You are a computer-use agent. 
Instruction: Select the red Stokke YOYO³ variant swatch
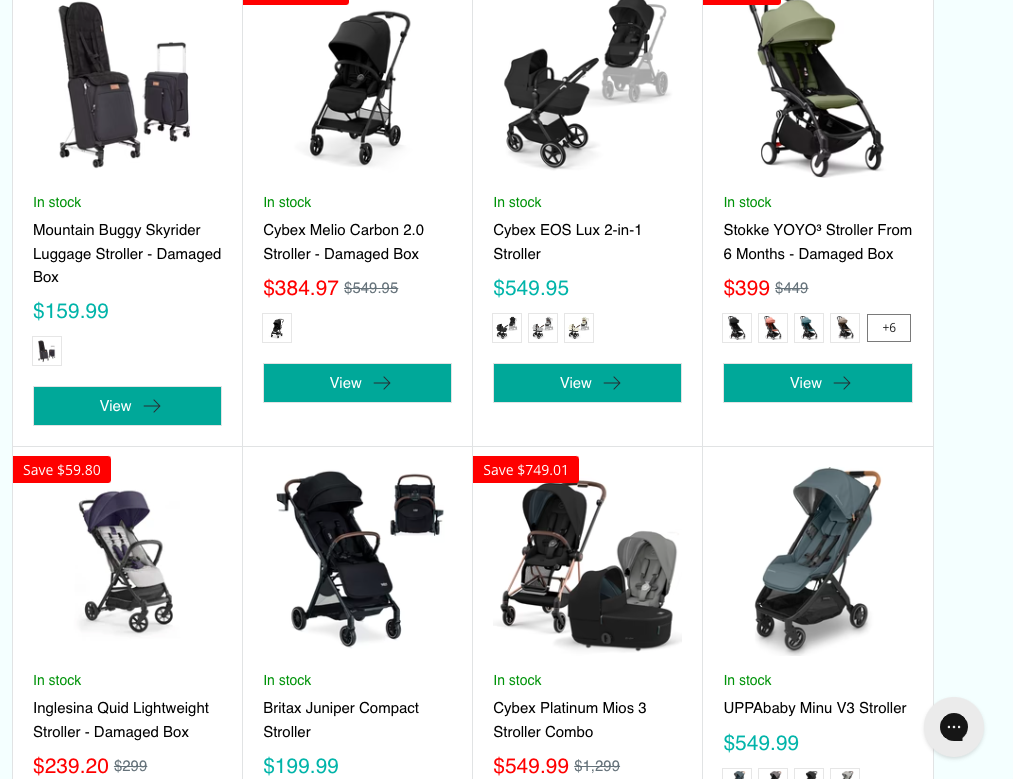pos(773,328)
